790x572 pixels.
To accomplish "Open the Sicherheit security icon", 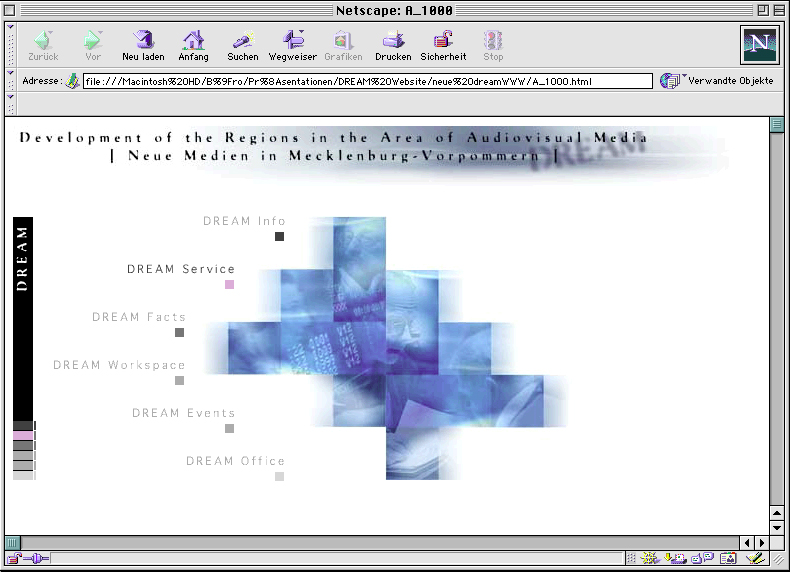I will (x=443, y=41).
